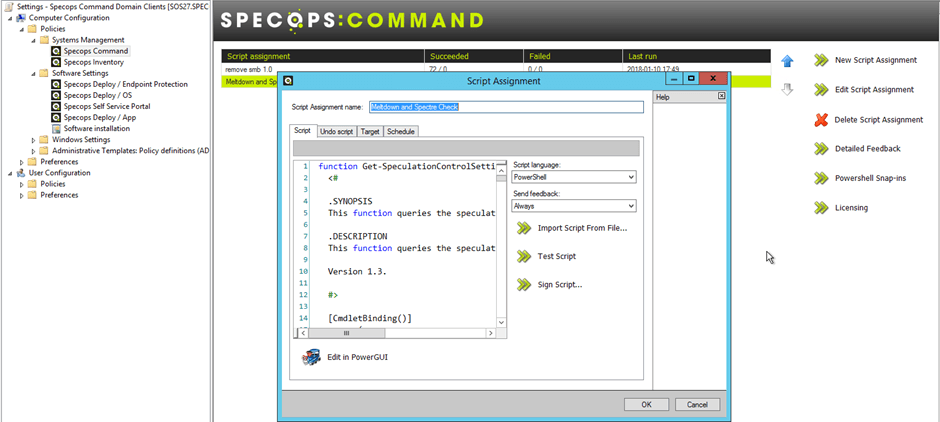Select Software installation in the tree

coord(97,128)
